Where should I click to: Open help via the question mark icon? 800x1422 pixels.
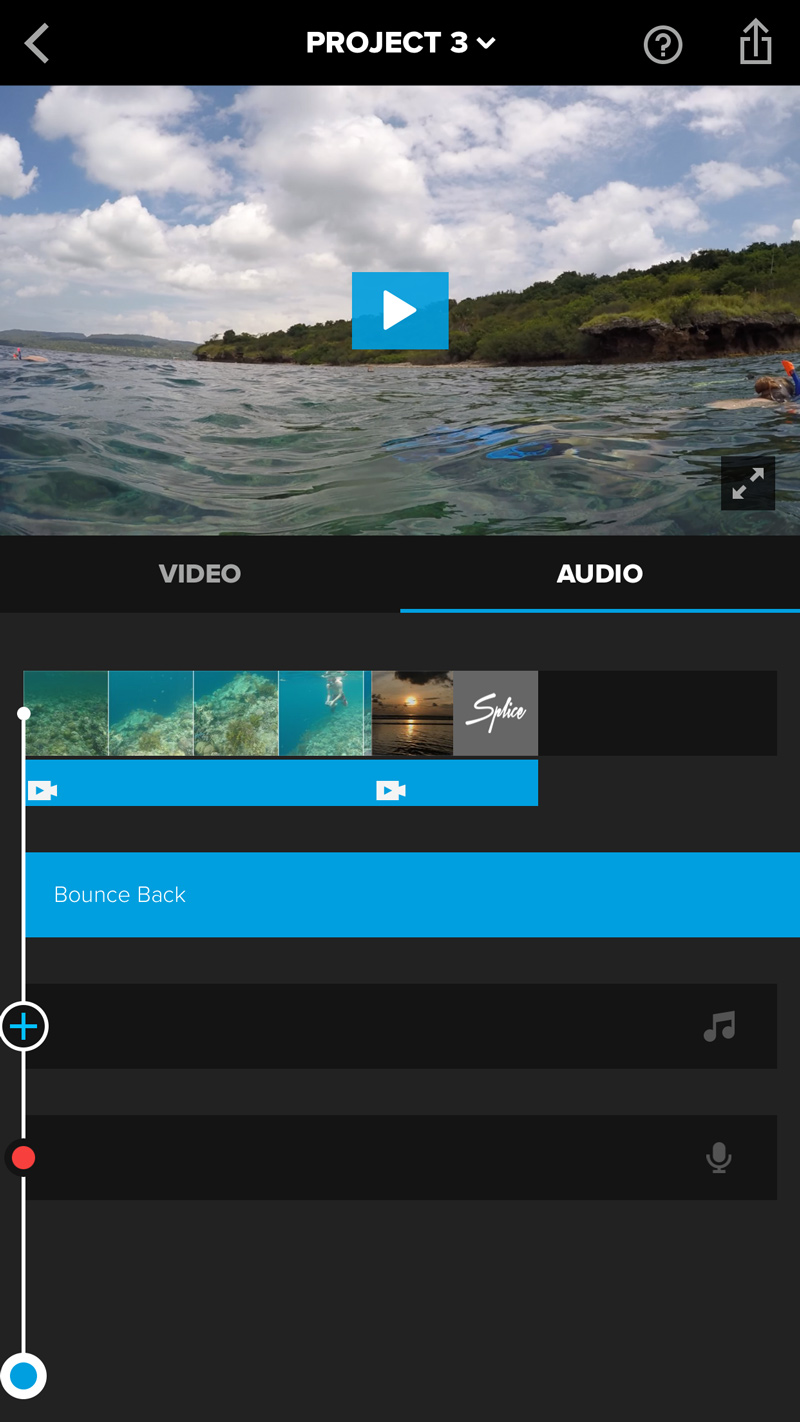(663, 44)
